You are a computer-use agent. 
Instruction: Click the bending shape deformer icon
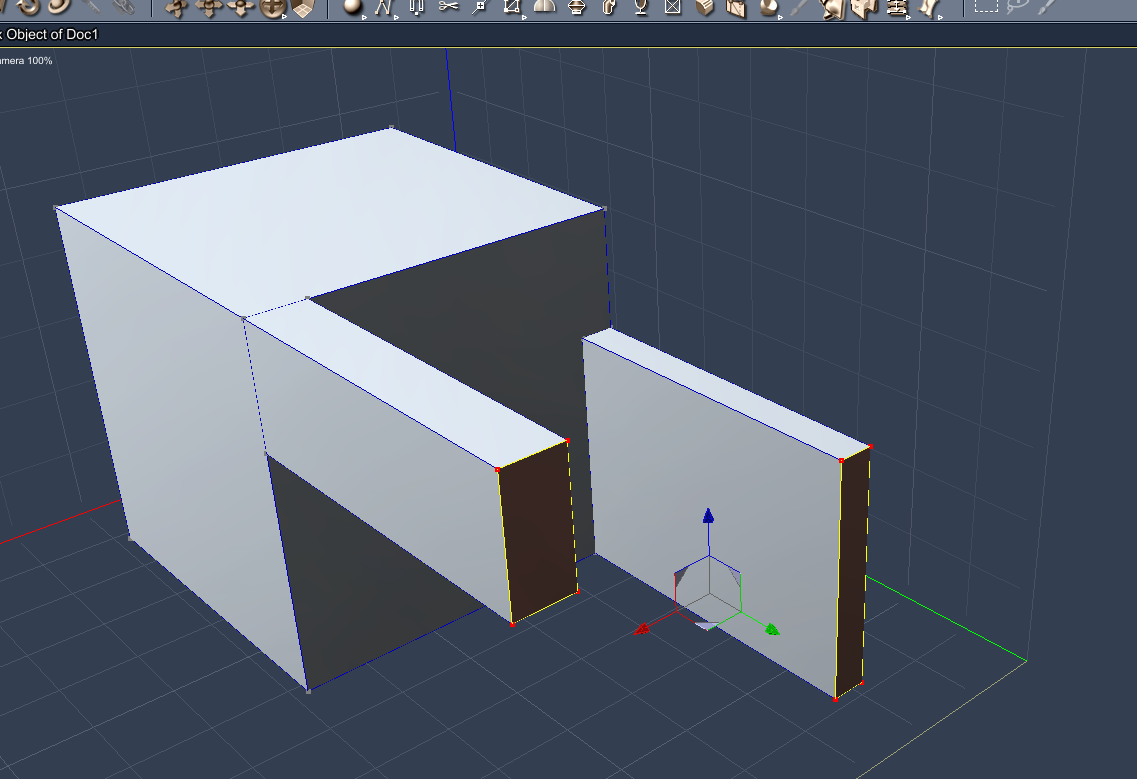tap(927, 8)
